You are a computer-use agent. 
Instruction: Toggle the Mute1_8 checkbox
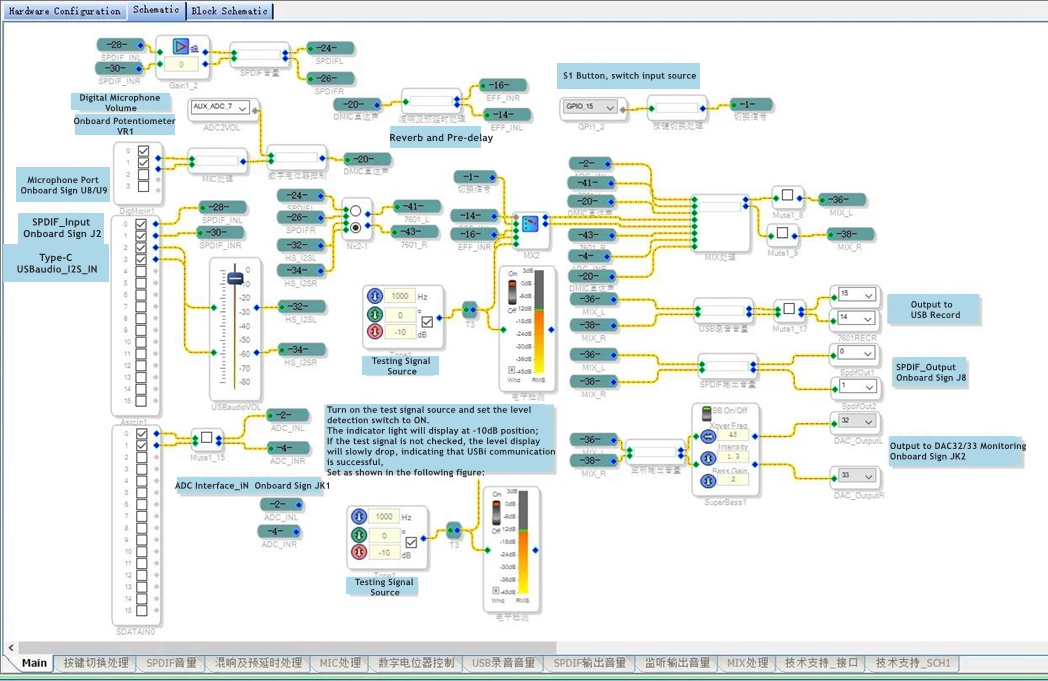(788, 196)
